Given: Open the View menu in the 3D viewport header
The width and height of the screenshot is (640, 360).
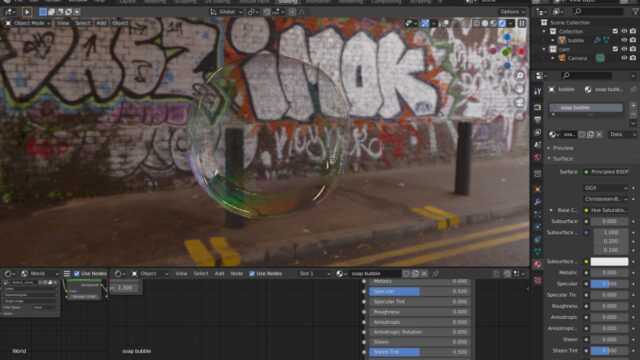Looking at the screenshot, I should click(63, 23).
